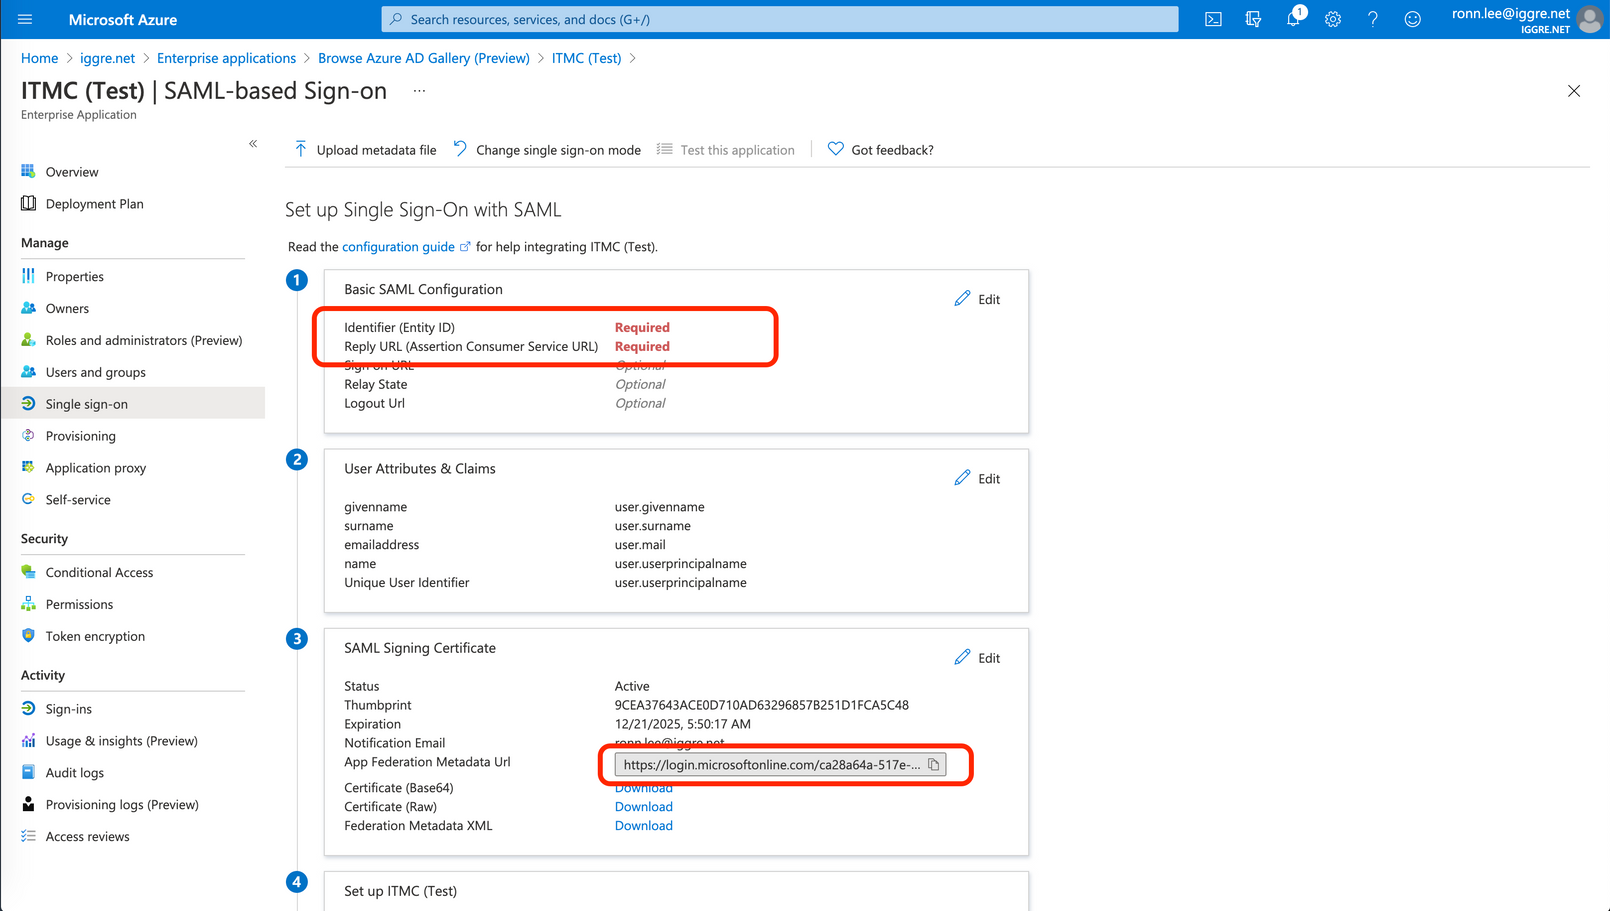Open the ITMC (Test) breadcrumb
This screenshot has height=911, width=1610.
pos(587,58)
